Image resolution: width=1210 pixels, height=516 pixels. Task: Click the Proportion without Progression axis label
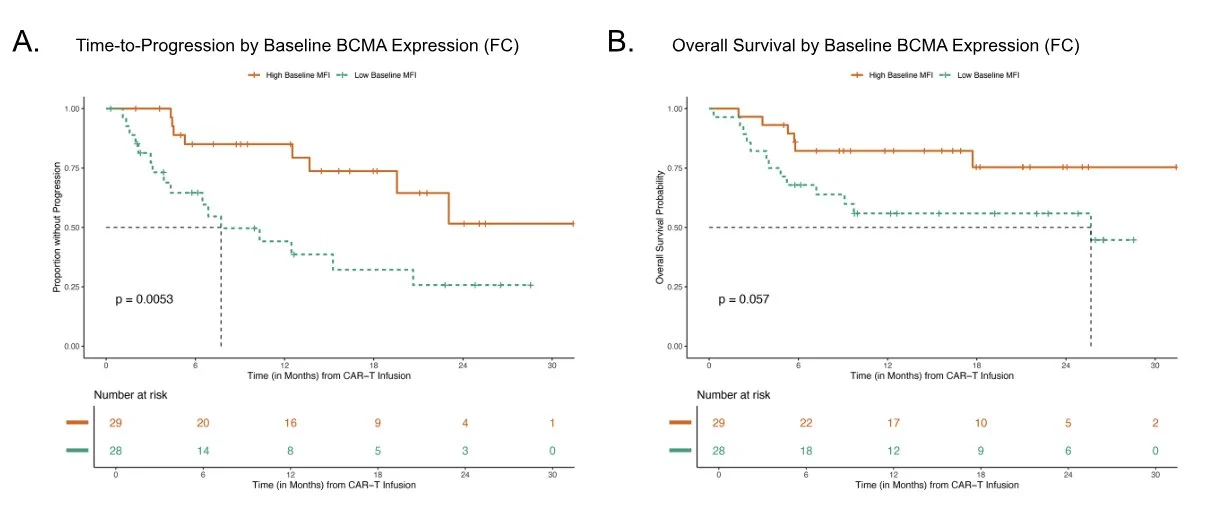58,227
